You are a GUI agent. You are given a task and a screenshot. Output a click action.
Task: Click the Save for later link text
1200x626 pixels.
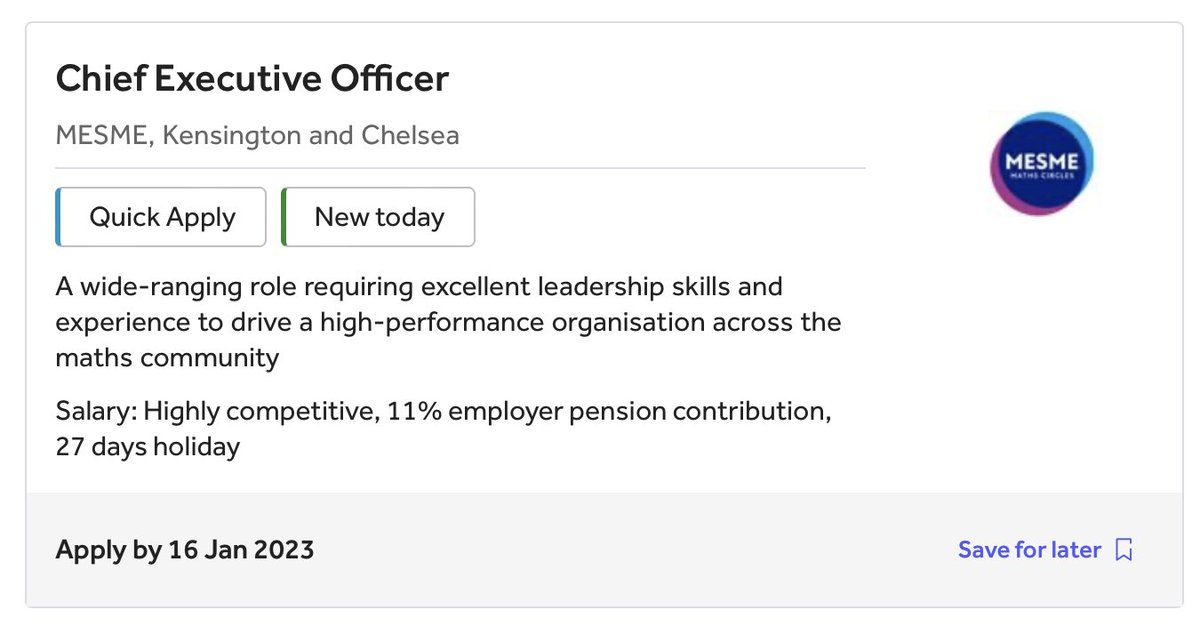(1029, 550)
